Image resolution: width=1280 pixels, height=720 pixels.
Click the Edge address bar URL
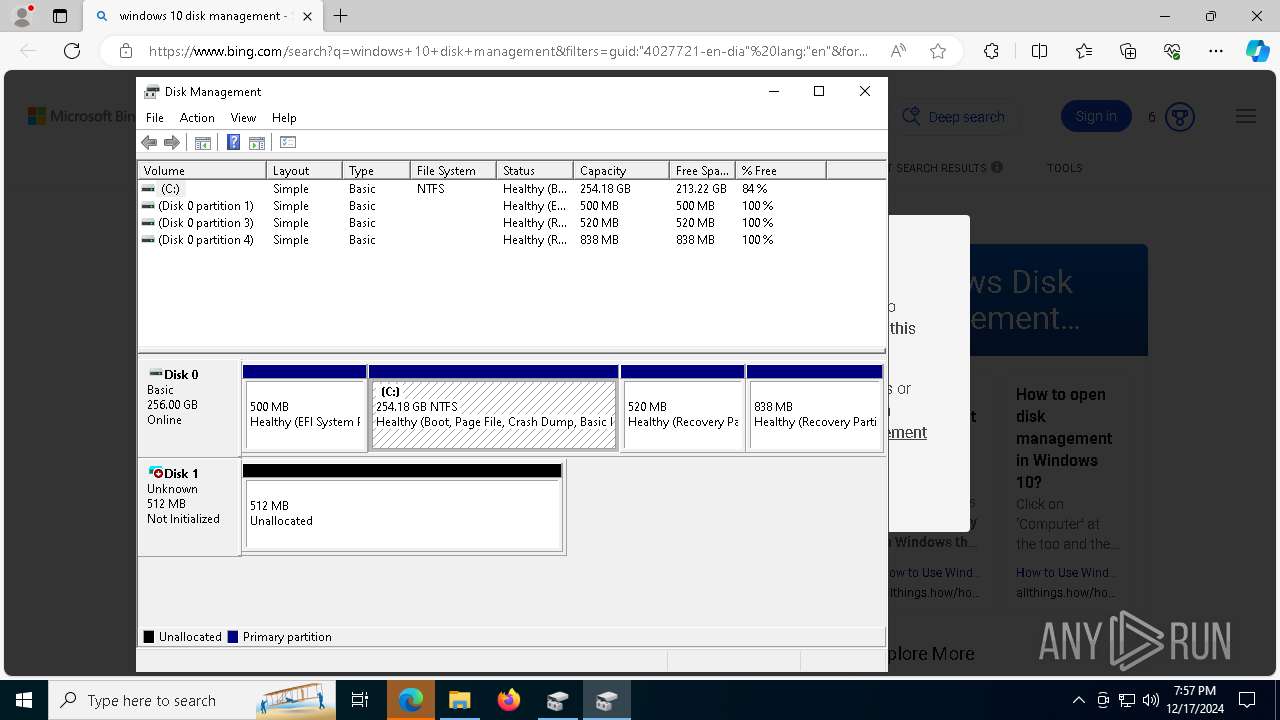tap(508, 51)
